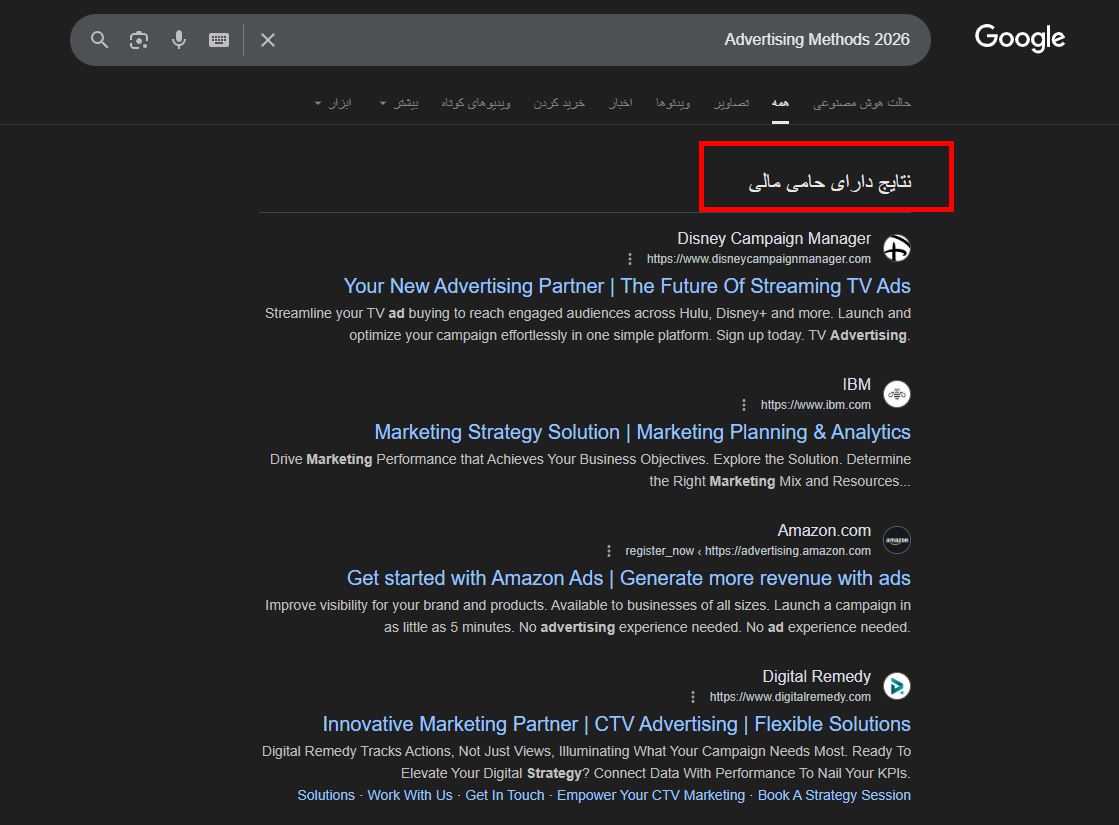Start voice search with the microphone

179,40
